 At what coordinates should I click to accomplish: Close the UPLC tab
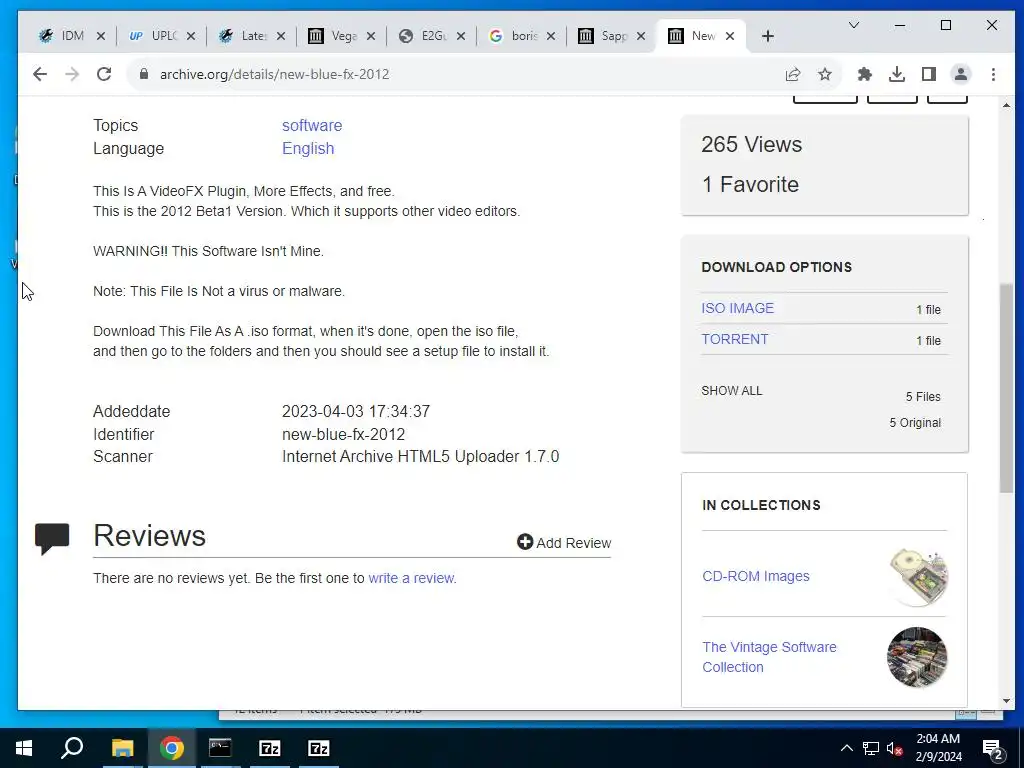pos(191,36)
